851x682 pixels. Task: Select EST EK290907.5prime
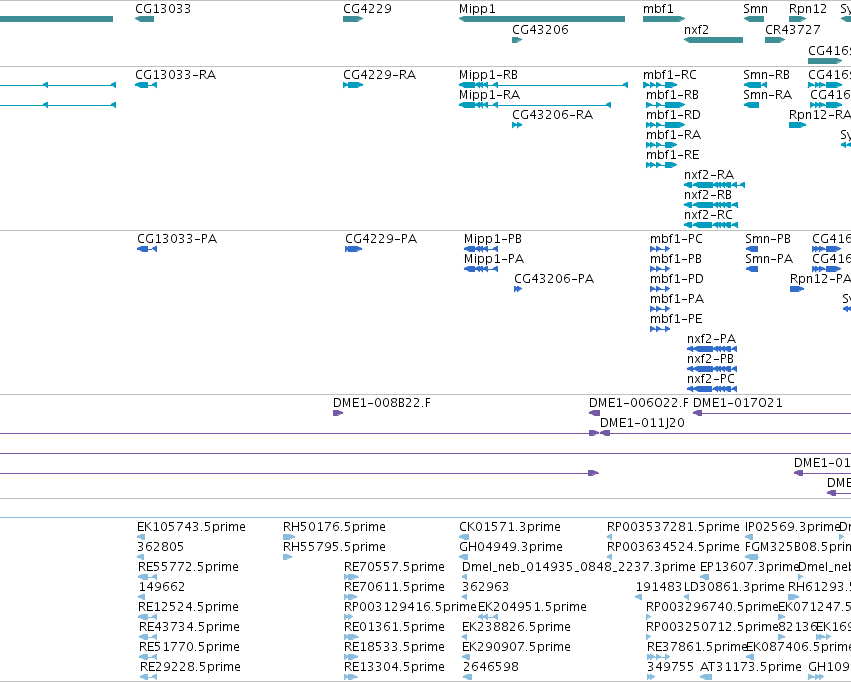tap(466, 657)
